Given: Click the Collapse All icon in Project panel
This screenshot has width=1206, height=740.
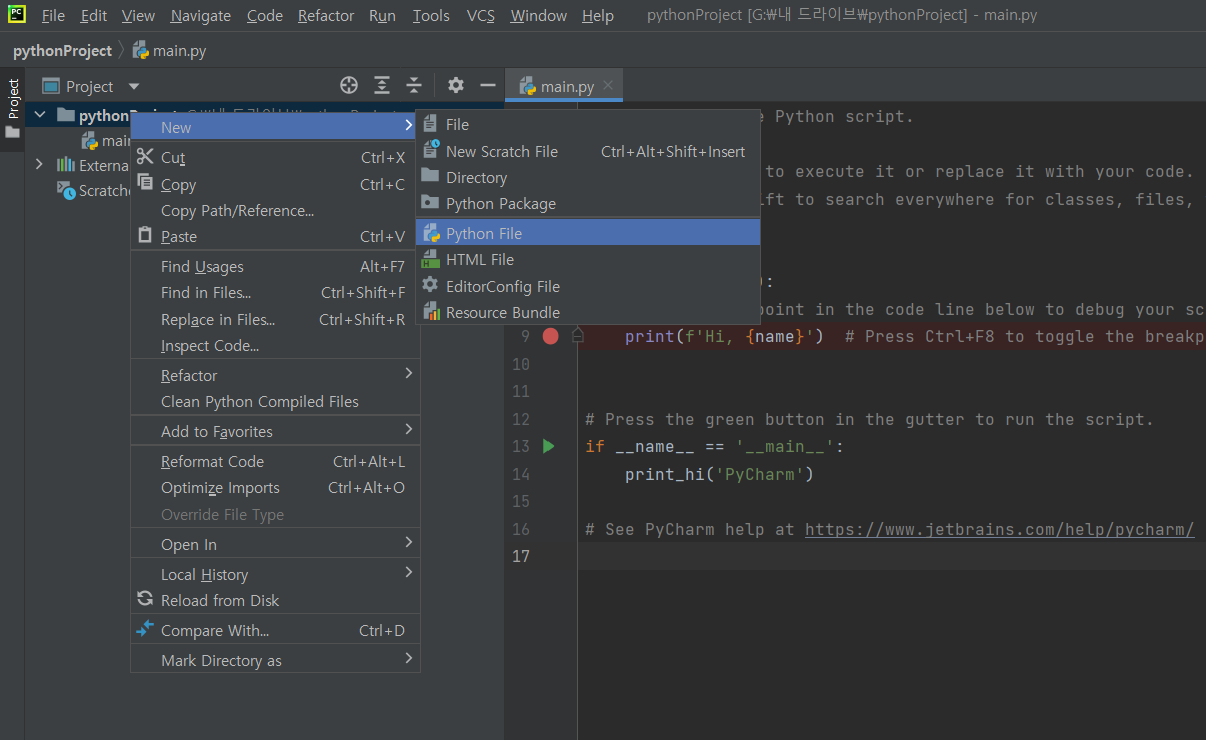Looking at the screenshot, I should [414, 86].
